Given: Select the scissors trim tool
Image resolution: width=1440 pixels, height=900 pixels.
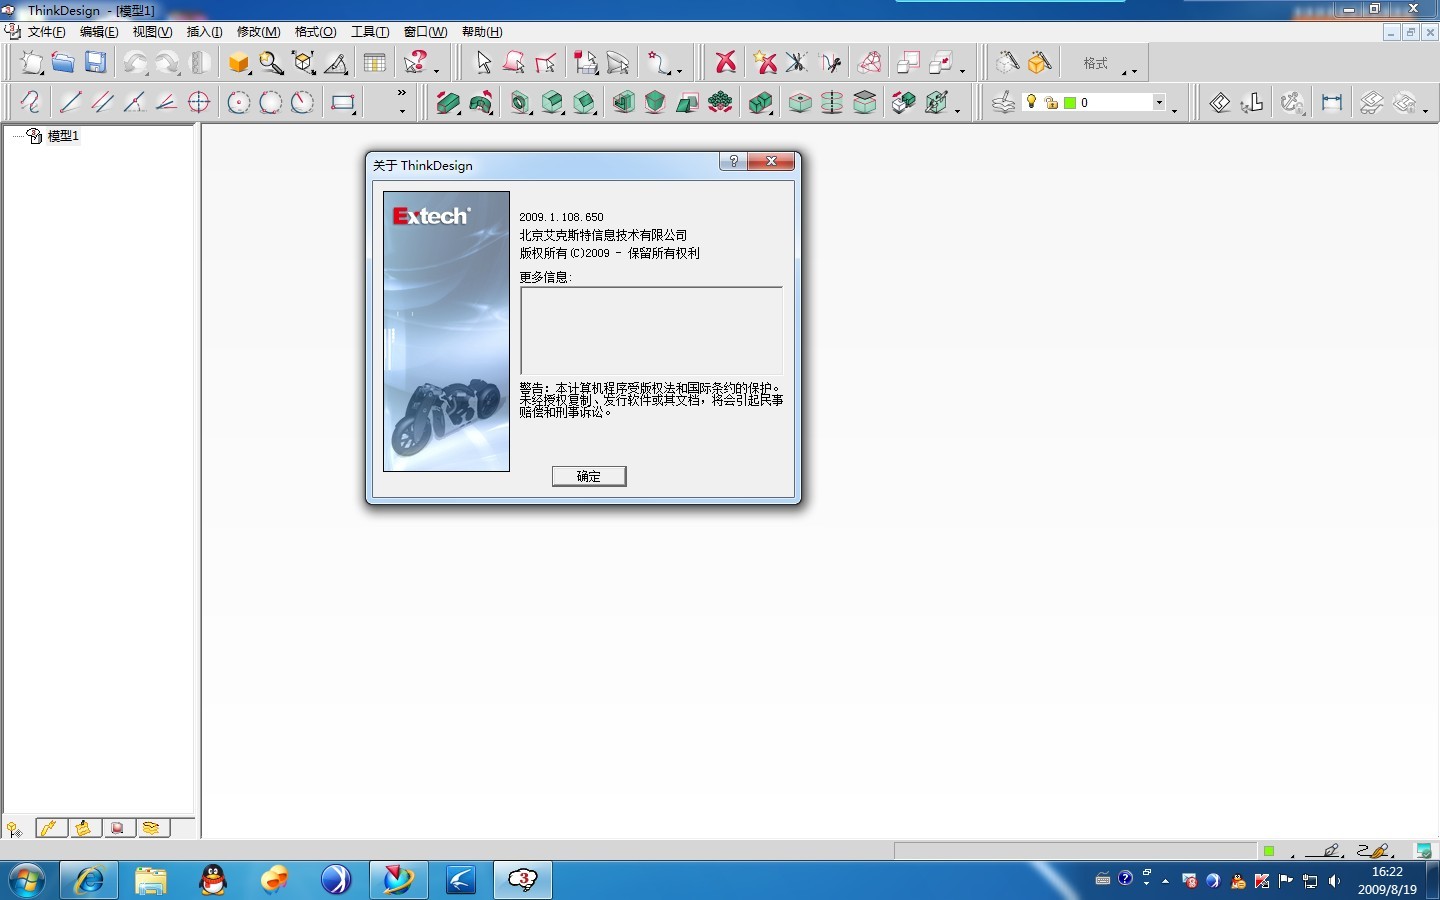Looking at the screenshot, I should pos(797,63).
